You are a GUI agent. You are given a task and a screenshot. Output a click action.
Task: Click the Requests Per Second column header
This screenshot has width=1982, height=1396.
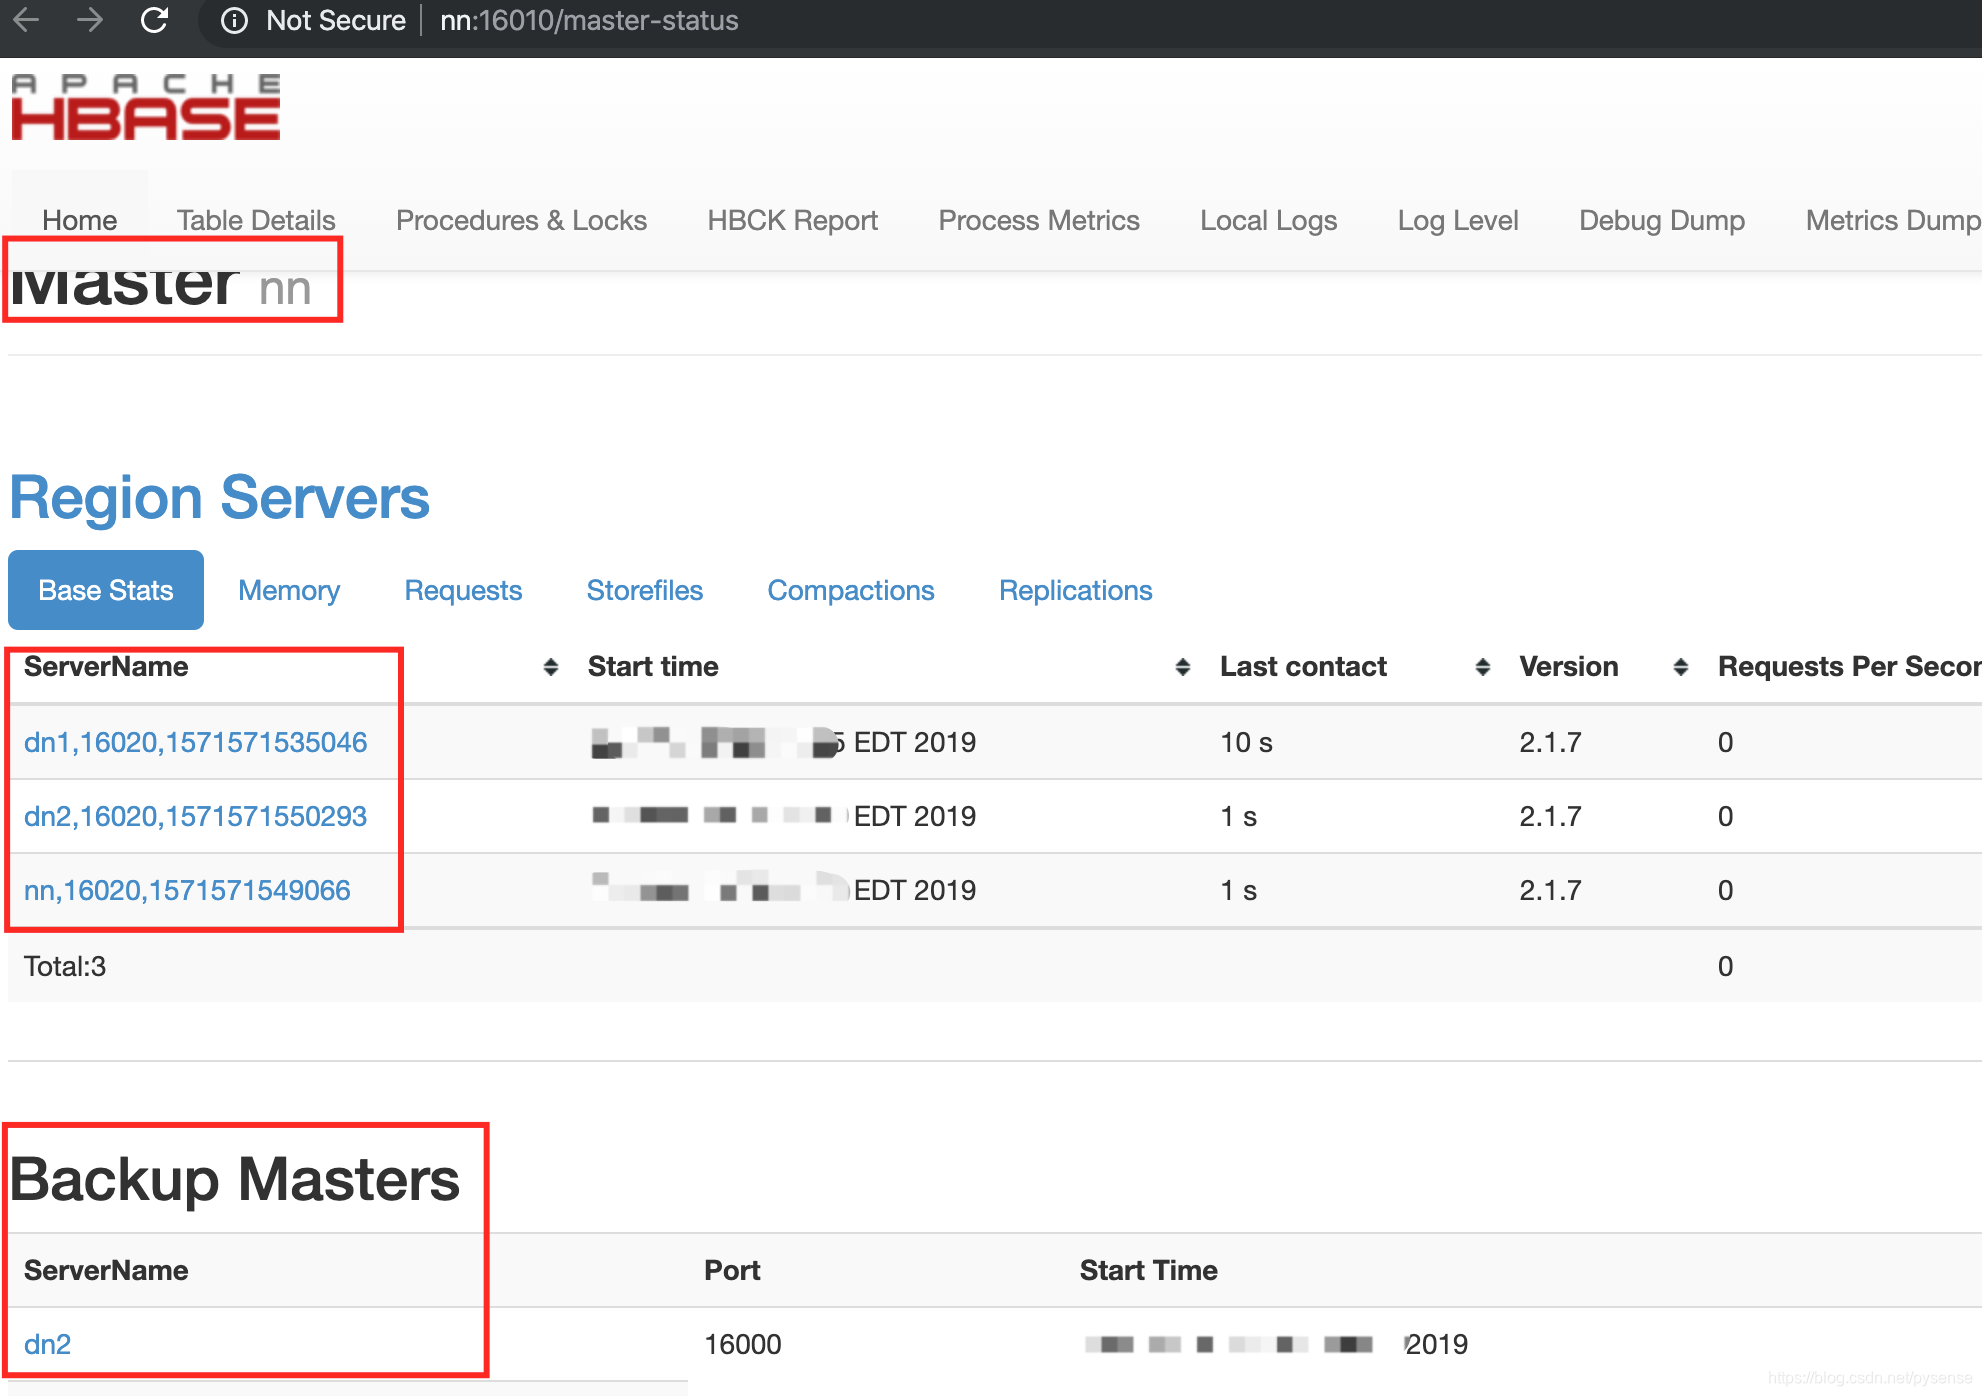click(x=1849, y=667)
